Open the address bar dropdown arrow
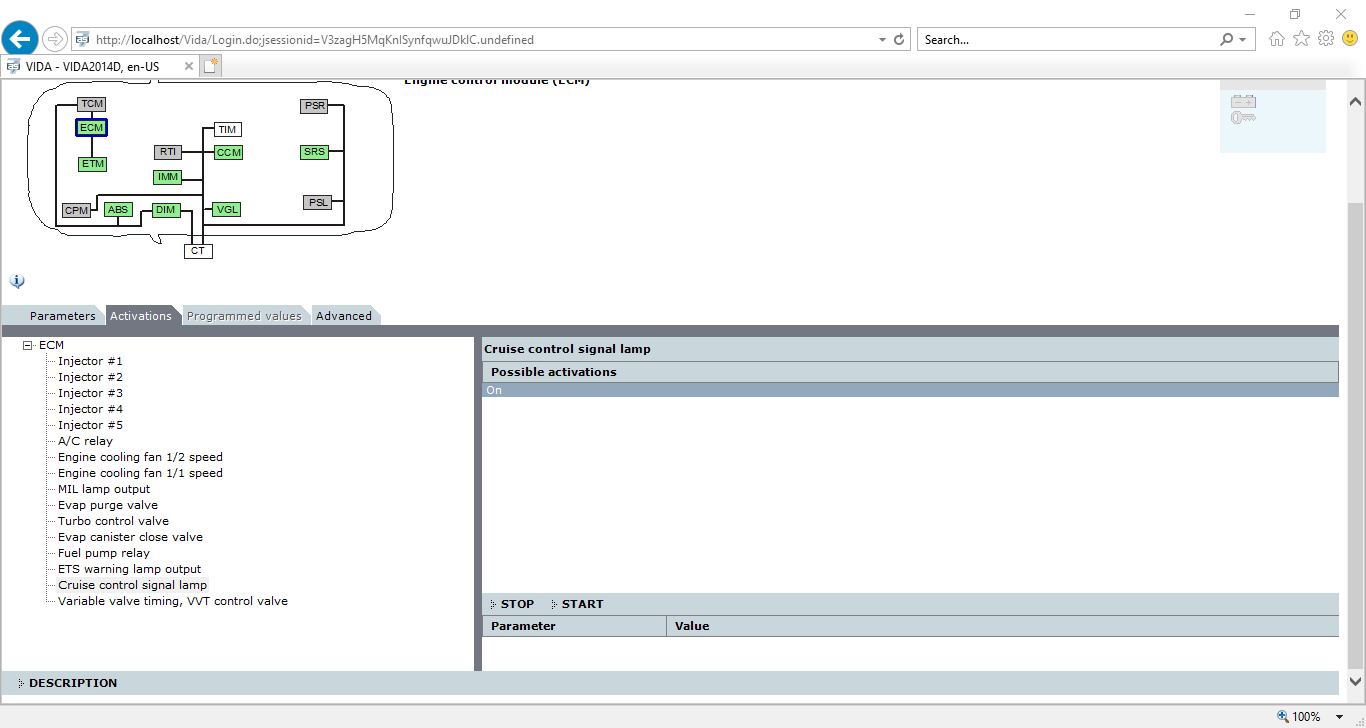The image size is (1366, 728). 882,40
